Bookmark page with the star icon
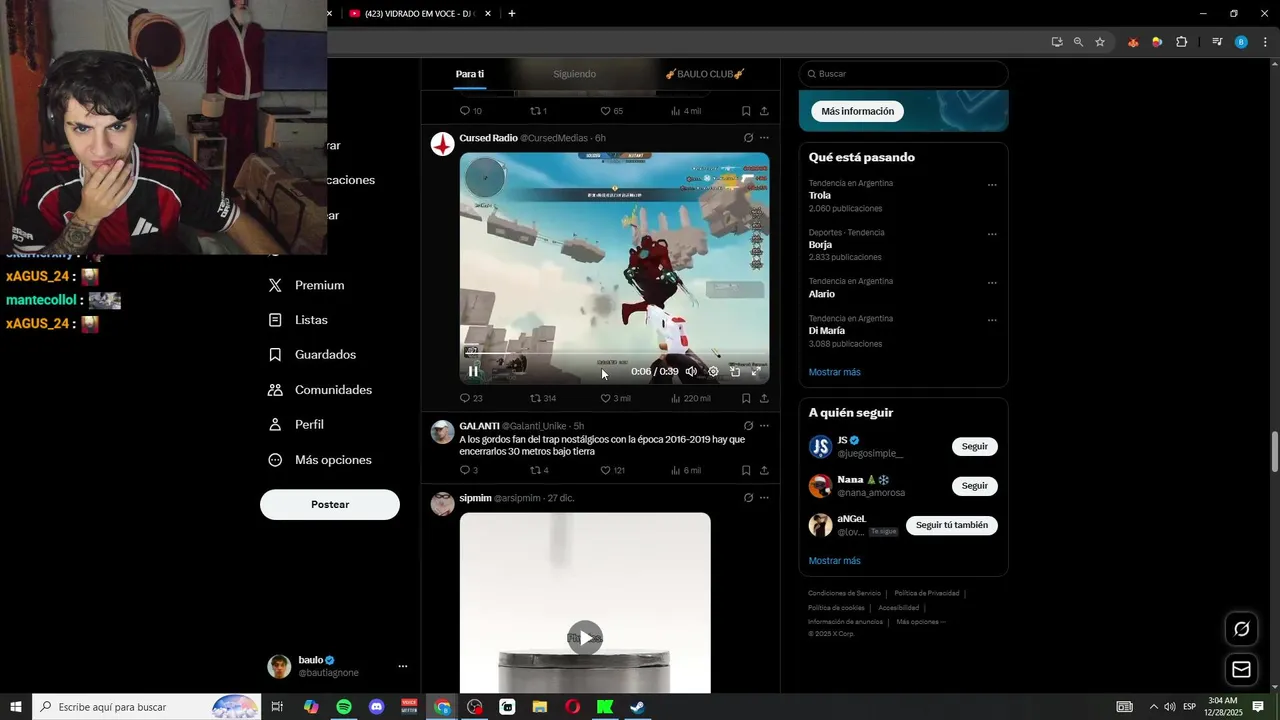Image resolution: width=1280 pixels, height=720 pixels. [x=1100, y=42]
